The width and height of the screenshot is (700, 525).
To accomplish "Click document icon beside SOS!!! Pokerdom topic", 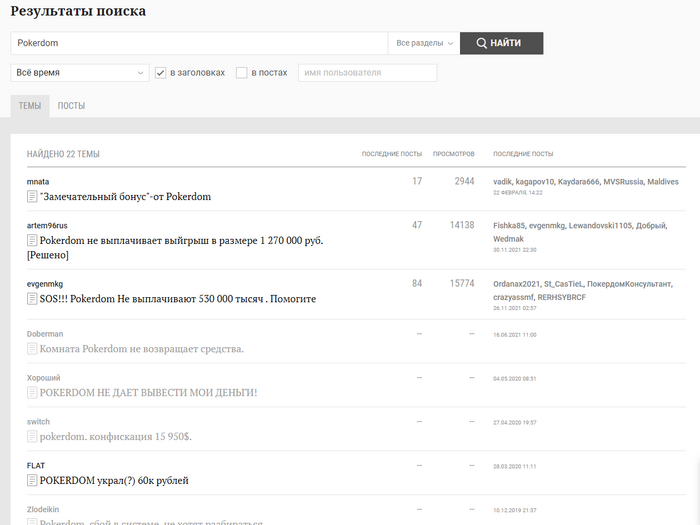I will pos(32,299).
